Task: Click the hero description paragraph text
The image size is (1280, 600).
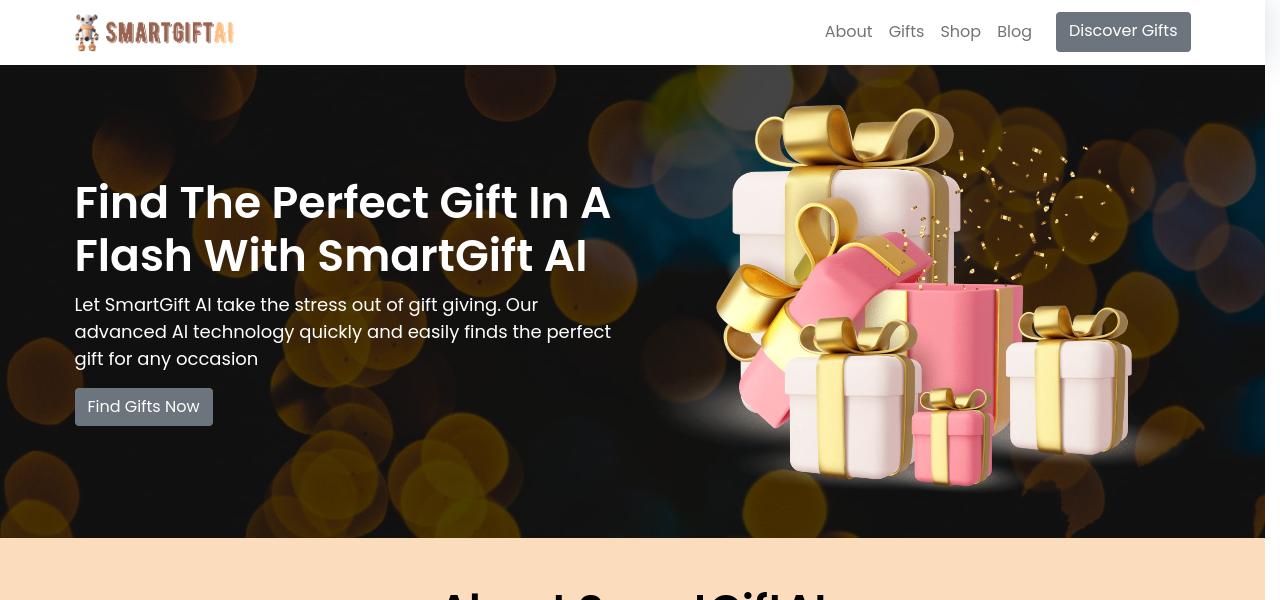Action: (x=342, y=331)
